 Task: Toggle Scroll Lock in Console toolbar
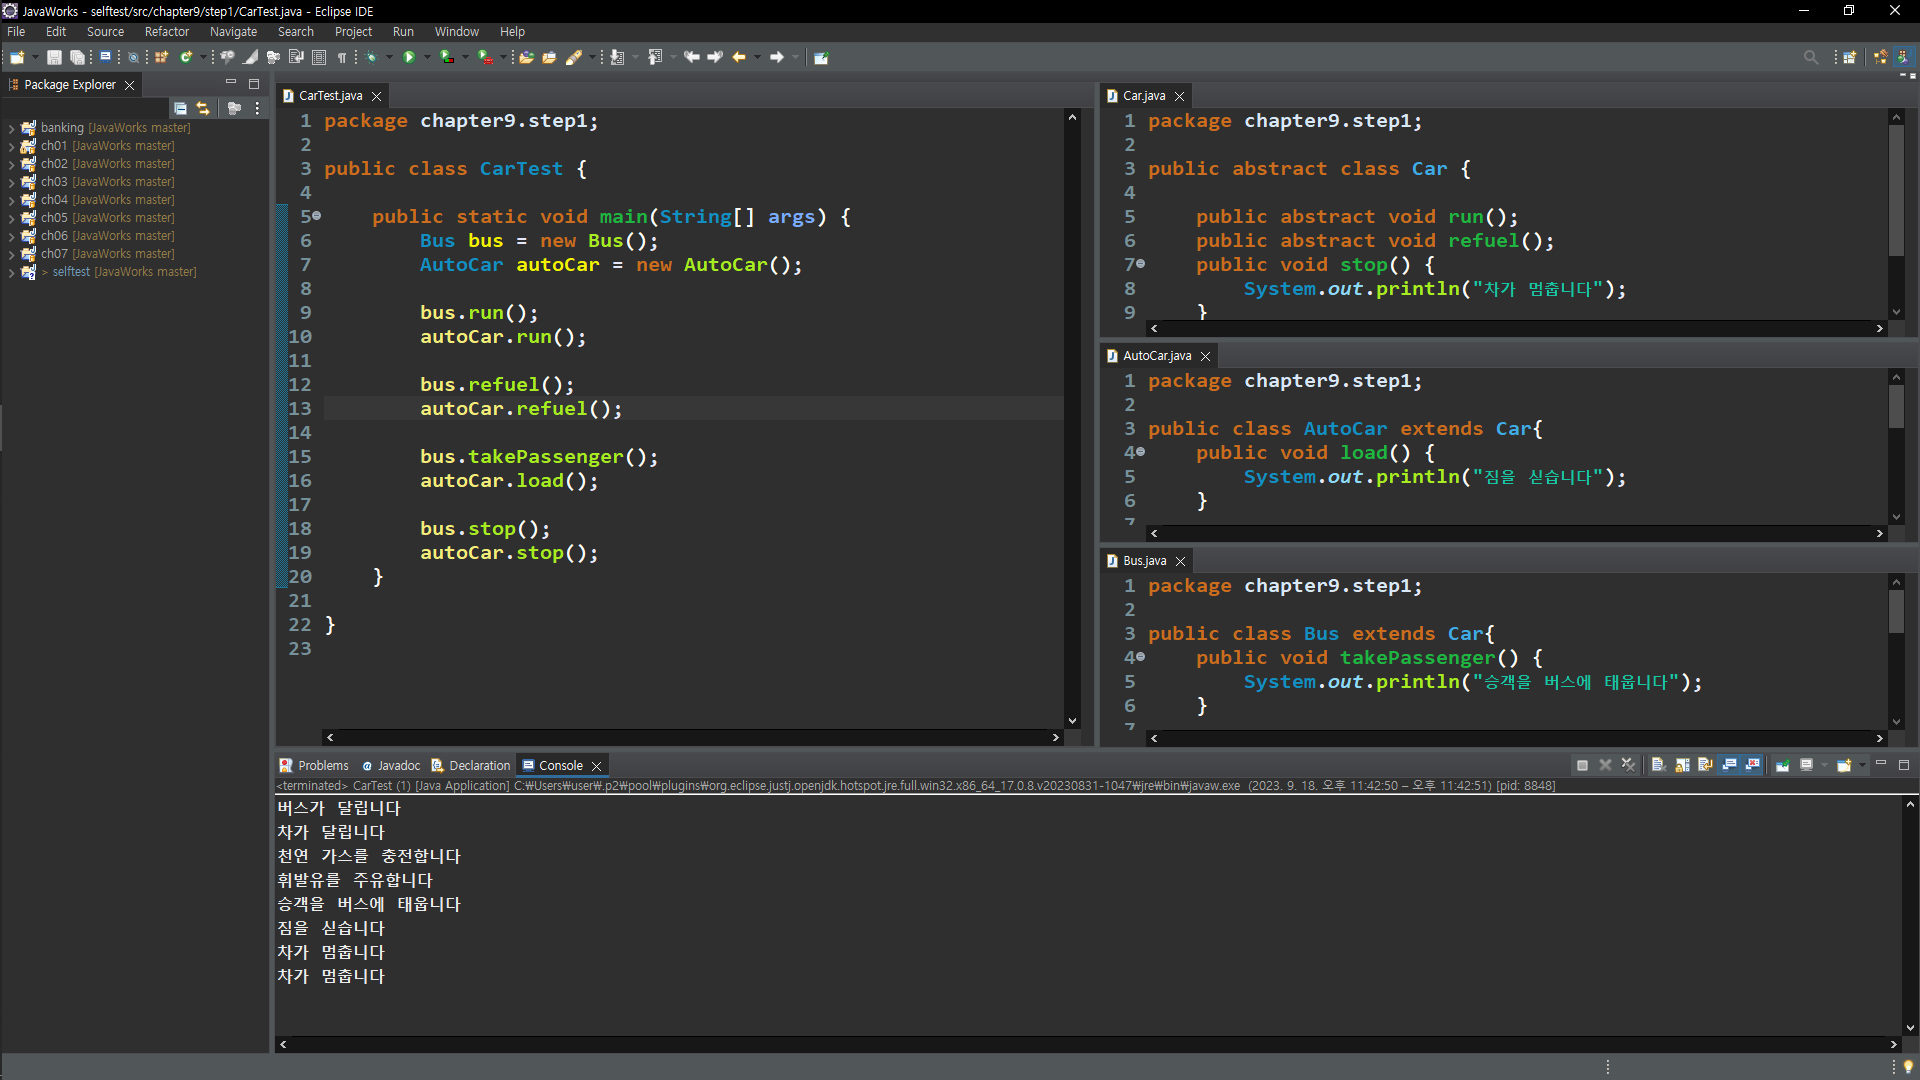coord(1682,765)
